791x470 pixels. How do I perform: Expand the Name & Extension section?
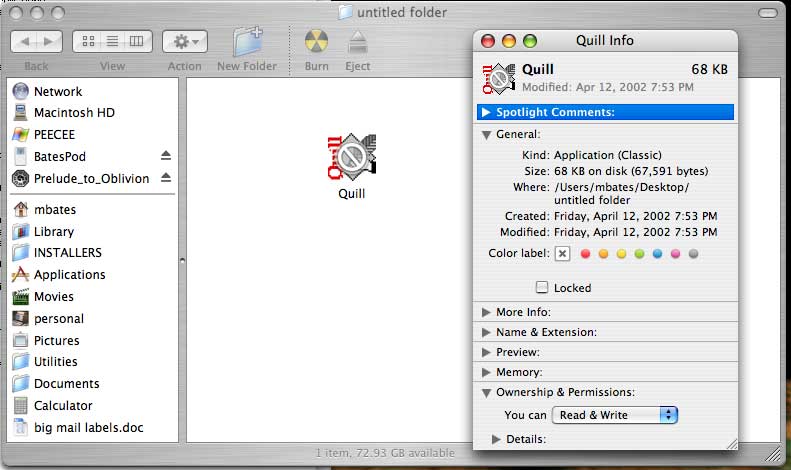pos(486,332)
